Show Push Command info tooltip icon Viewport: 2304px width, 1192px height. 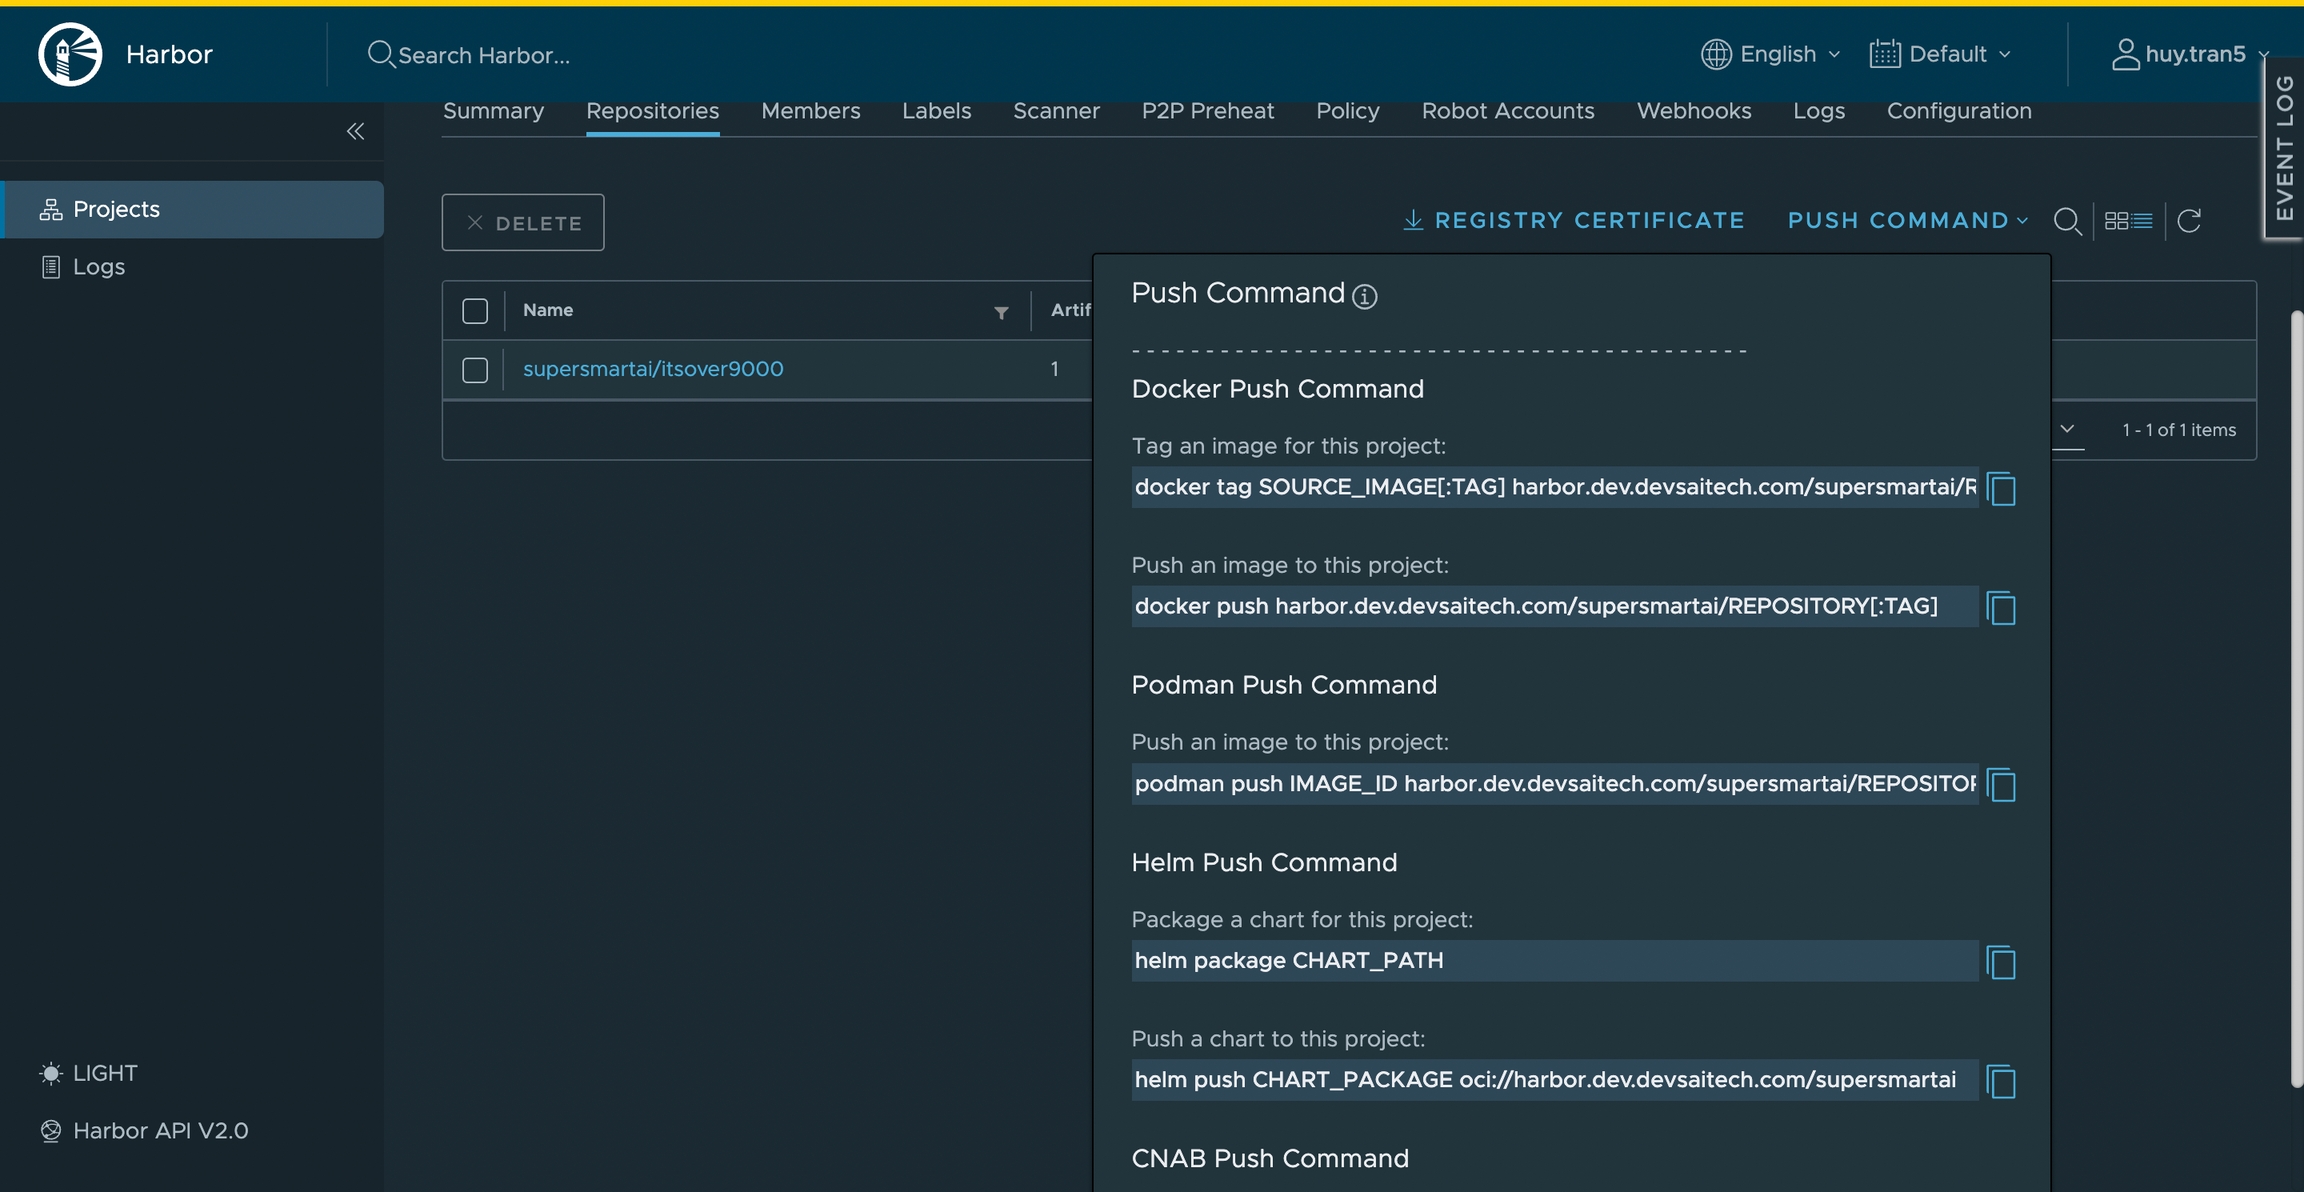[x=1364, y=296]
